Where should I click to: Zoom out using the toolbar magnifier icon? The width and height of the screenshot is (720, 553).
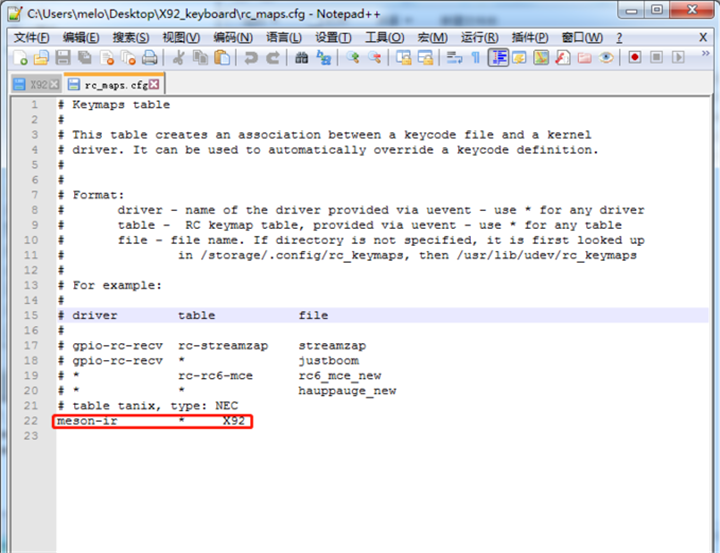[x=374, y=58]
